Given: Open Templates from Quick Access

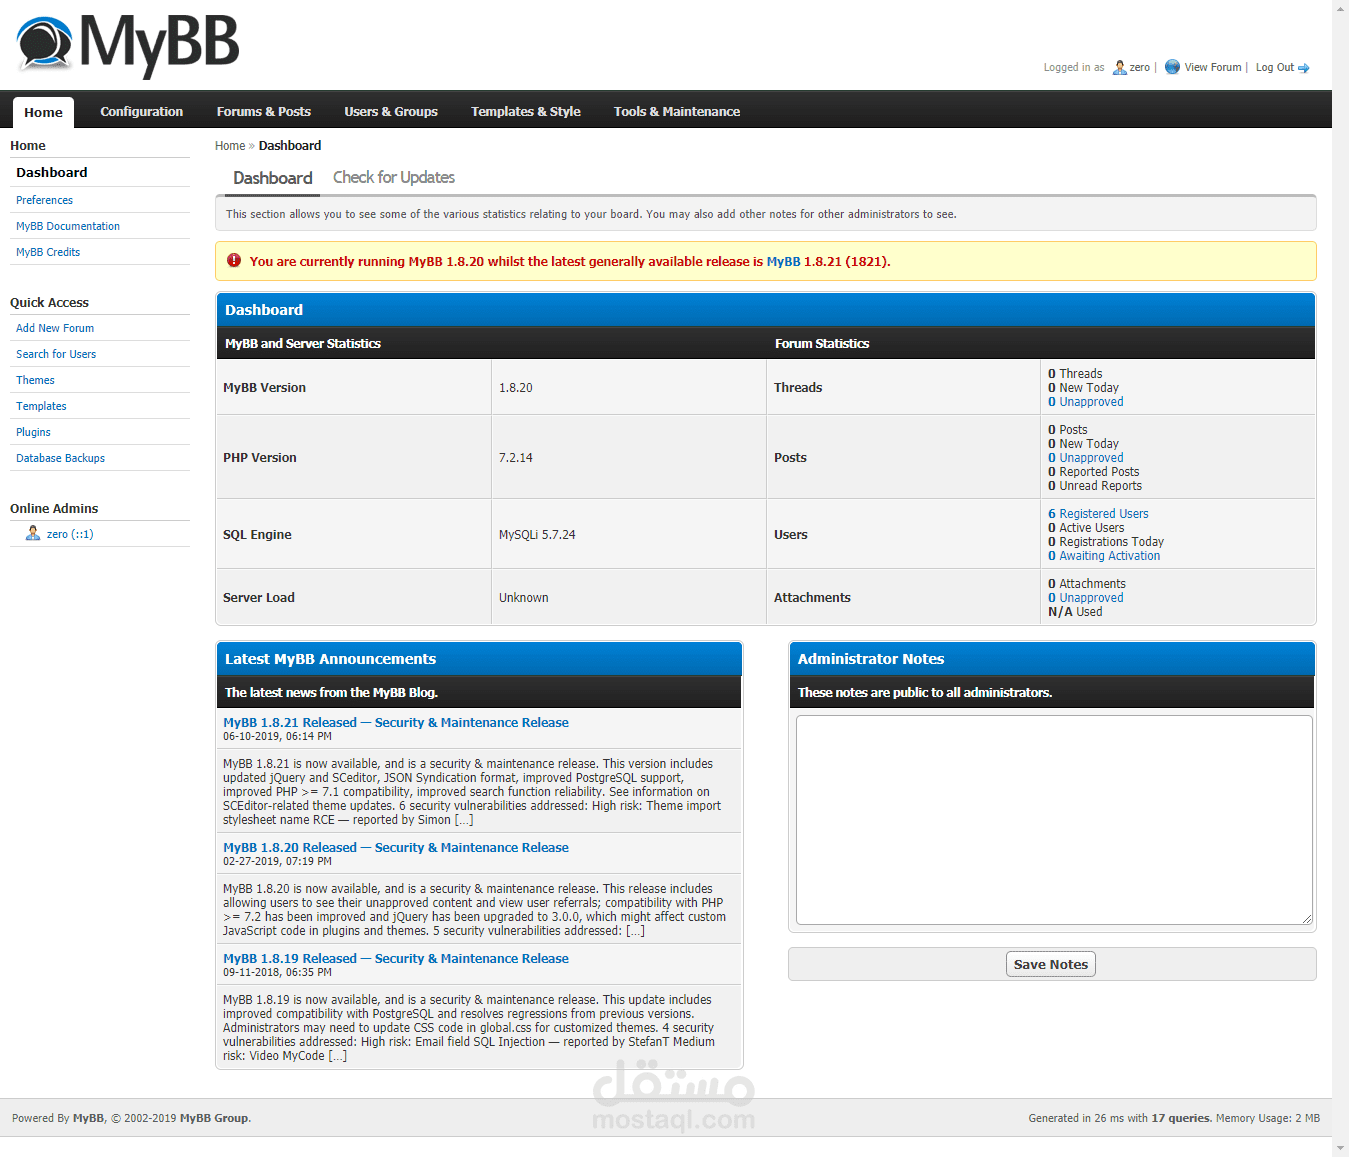Looking at the screenshot, I should tap(41, 406).
